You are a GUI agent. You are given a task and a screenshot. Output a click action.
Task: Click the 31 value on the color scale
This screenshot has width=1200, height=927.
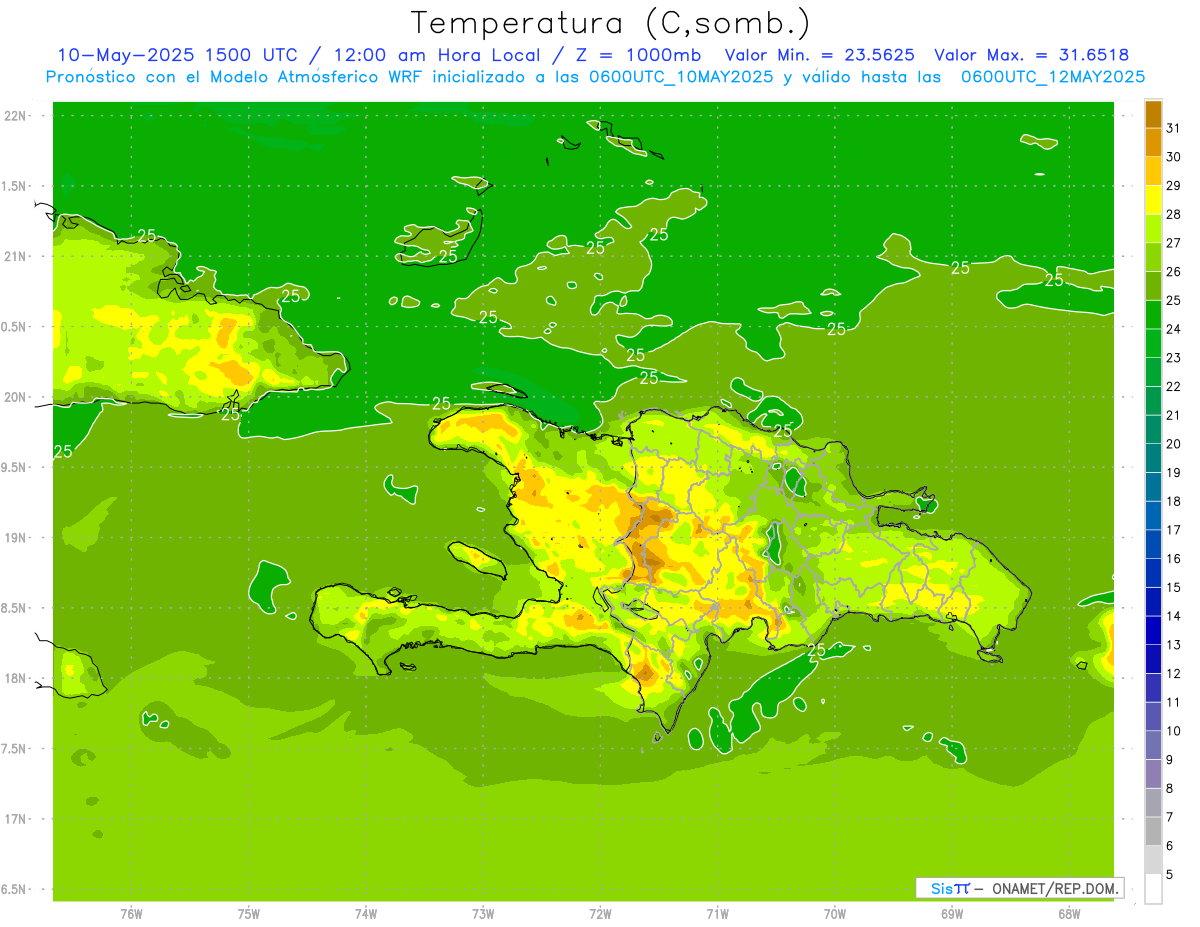(x=1173, y=128)
